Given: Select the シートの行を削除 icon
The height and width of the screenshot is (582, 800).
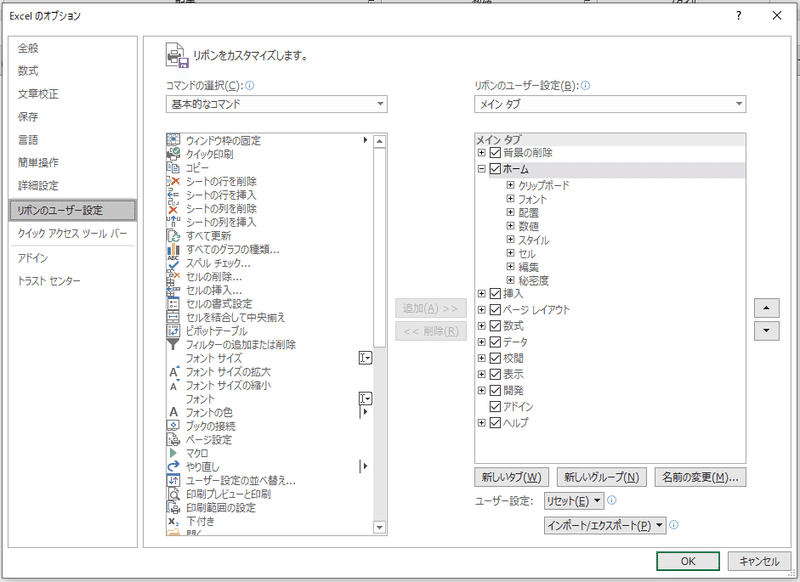Looking at the screenshot, I should pos(173,181).
